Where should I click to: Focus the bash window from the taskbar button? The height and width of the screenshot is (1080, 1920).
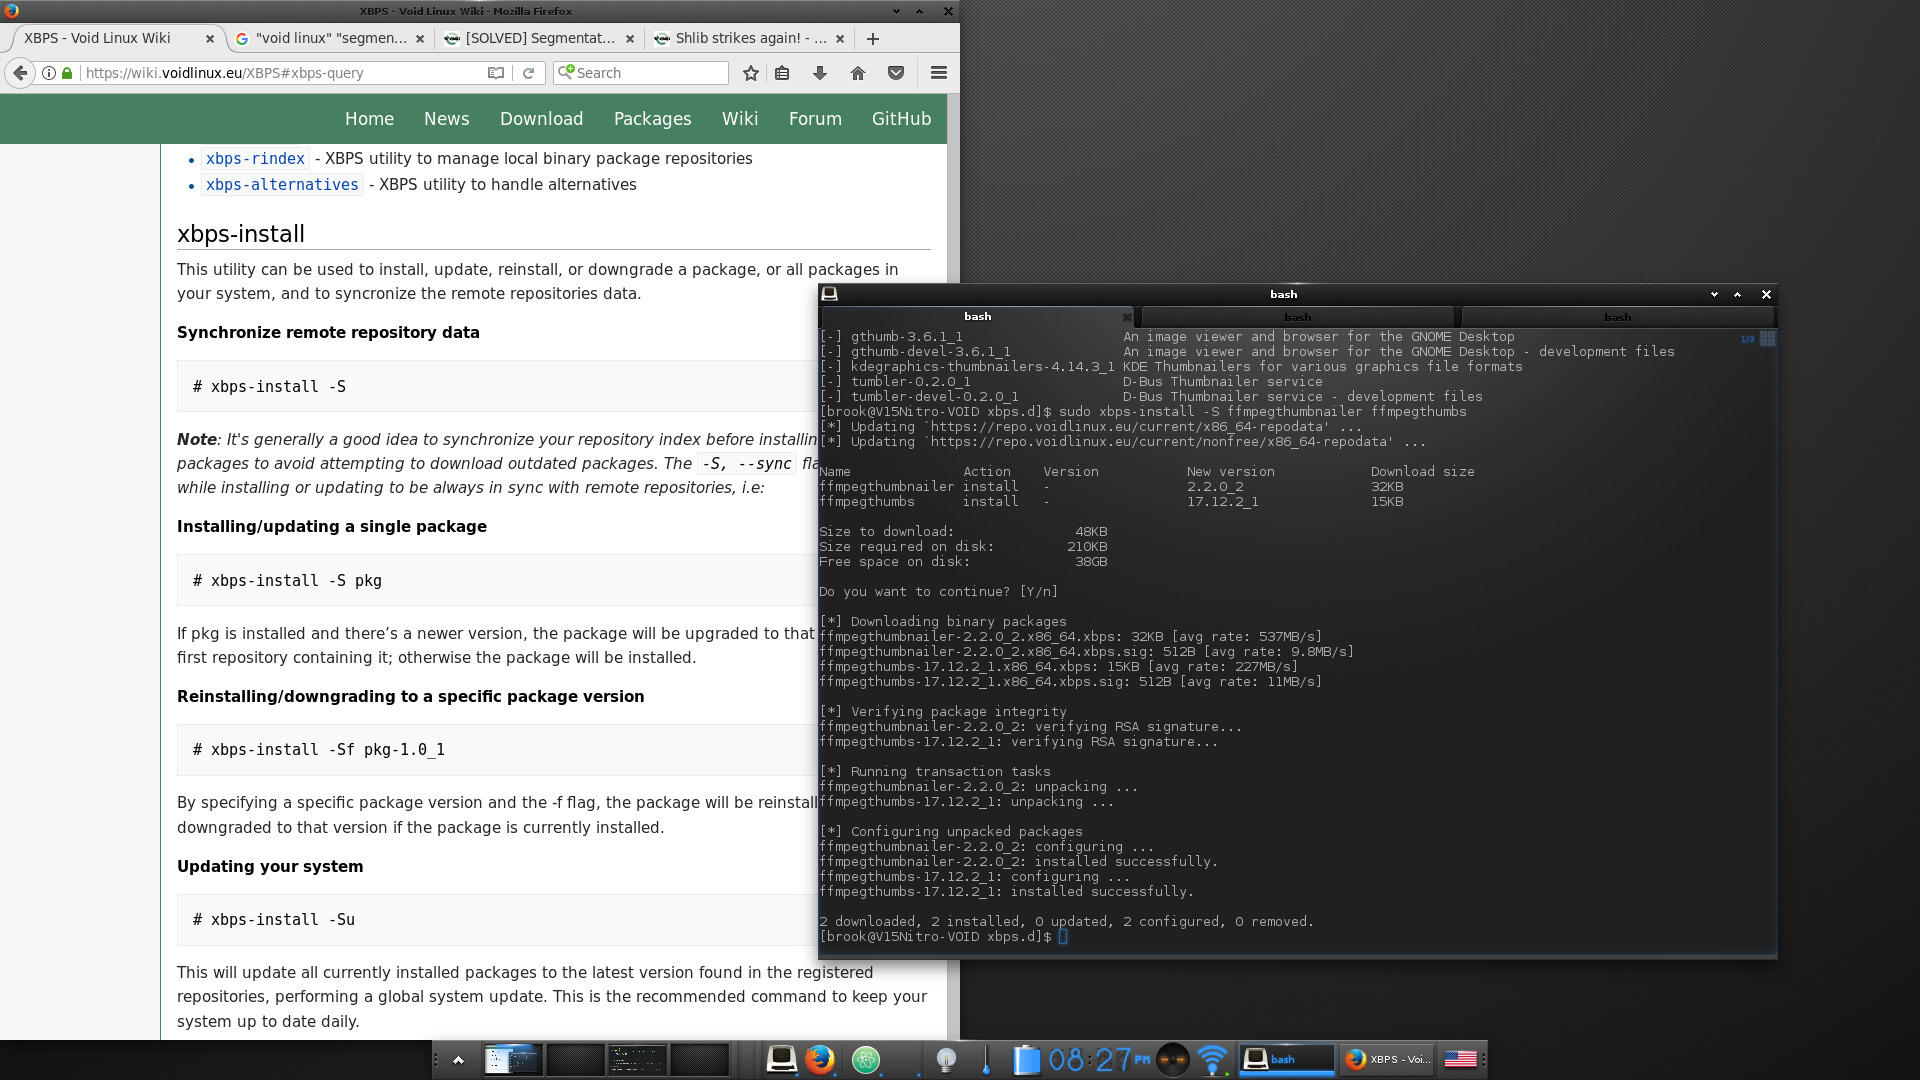pos(1286,1059)
